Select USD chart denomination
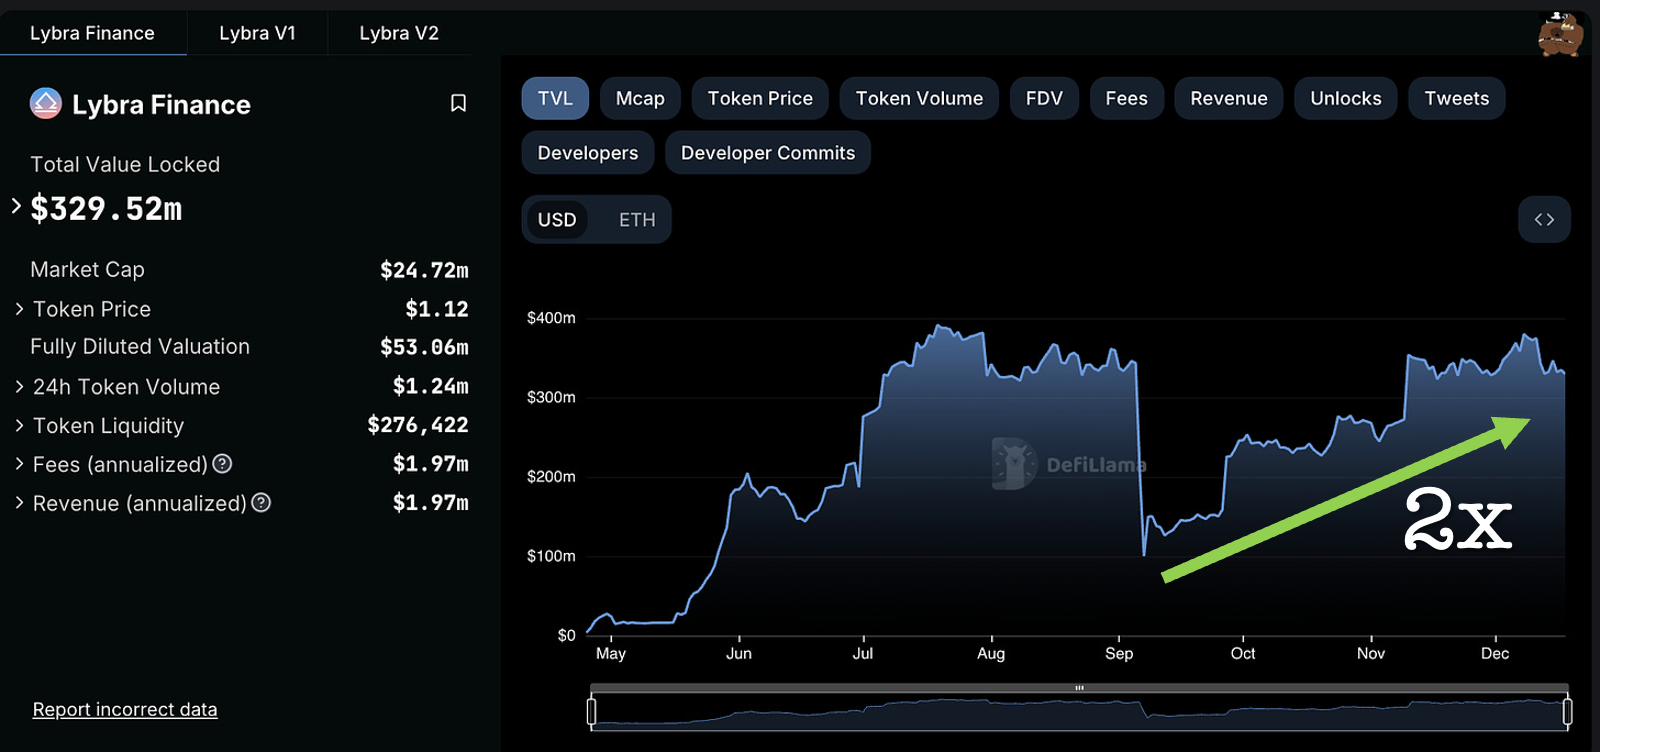1676x752 pixels. [557, 220]
